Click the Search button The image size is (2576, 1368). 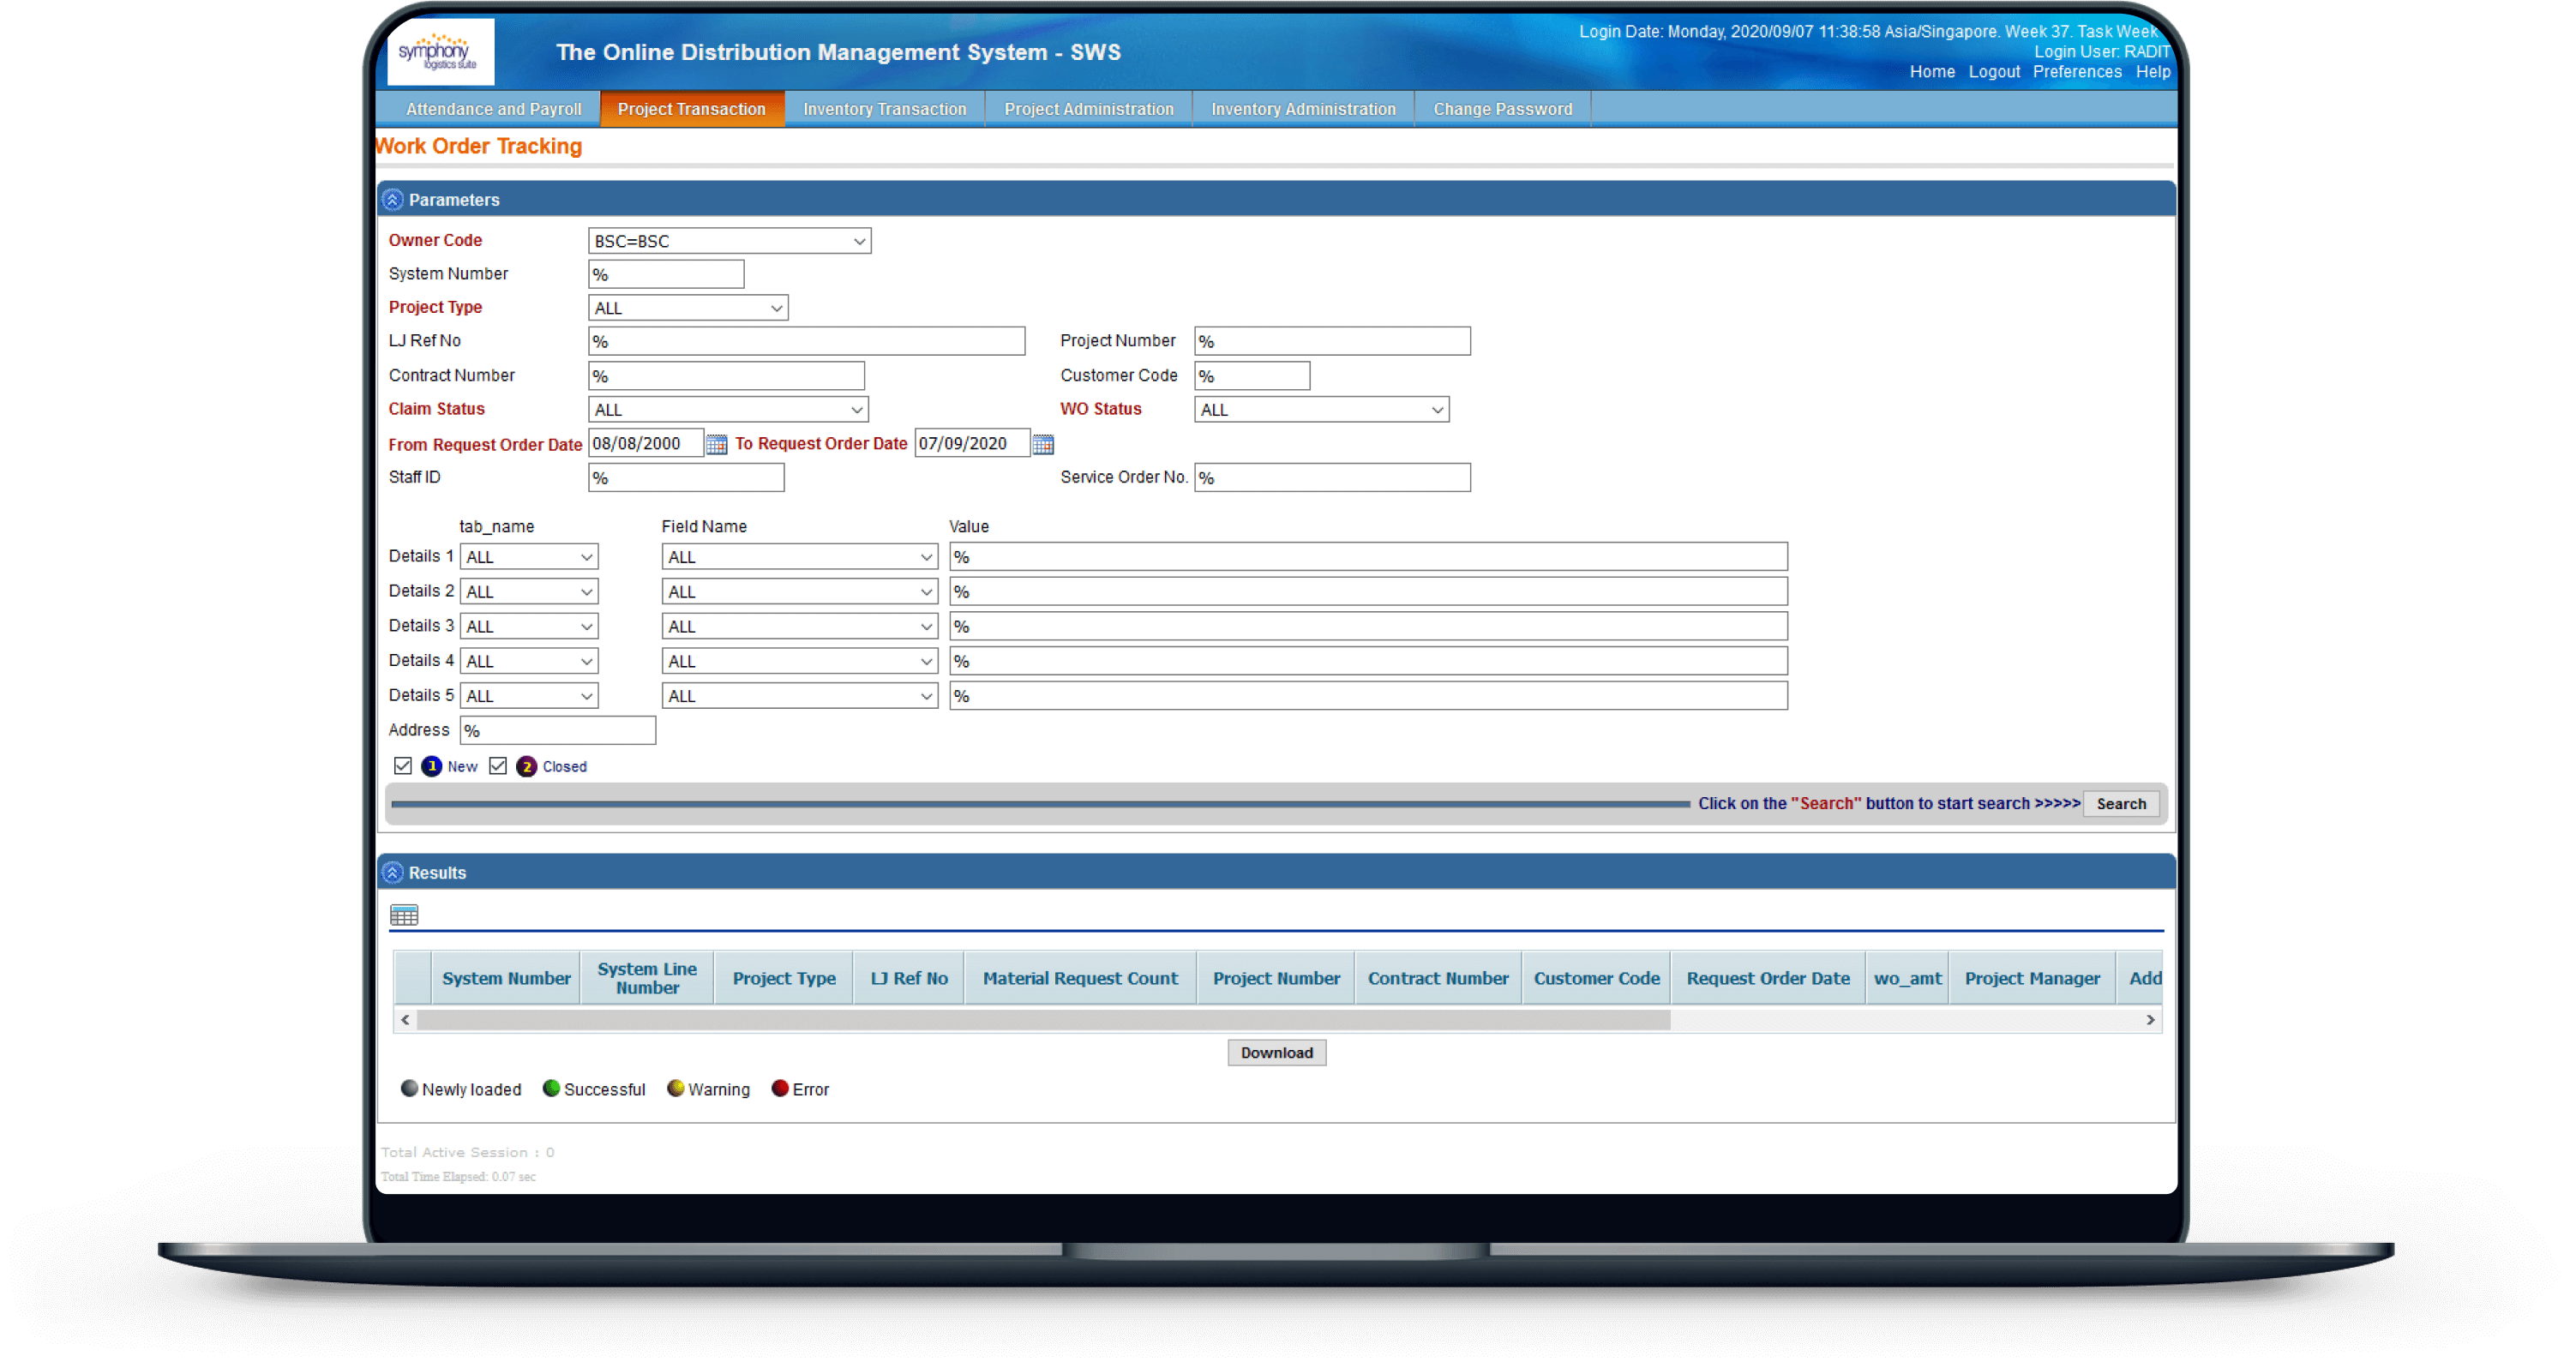(2120, 804)
